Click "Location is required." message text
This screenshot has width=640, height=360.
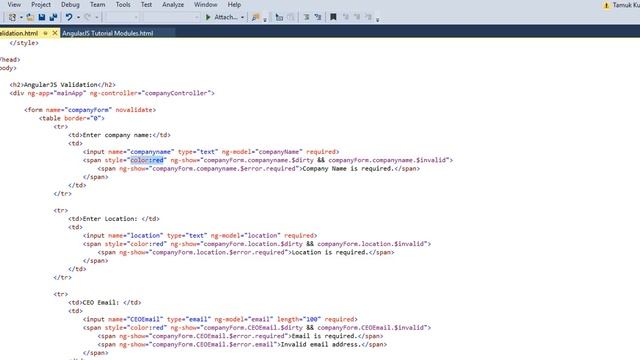point(330,252)
